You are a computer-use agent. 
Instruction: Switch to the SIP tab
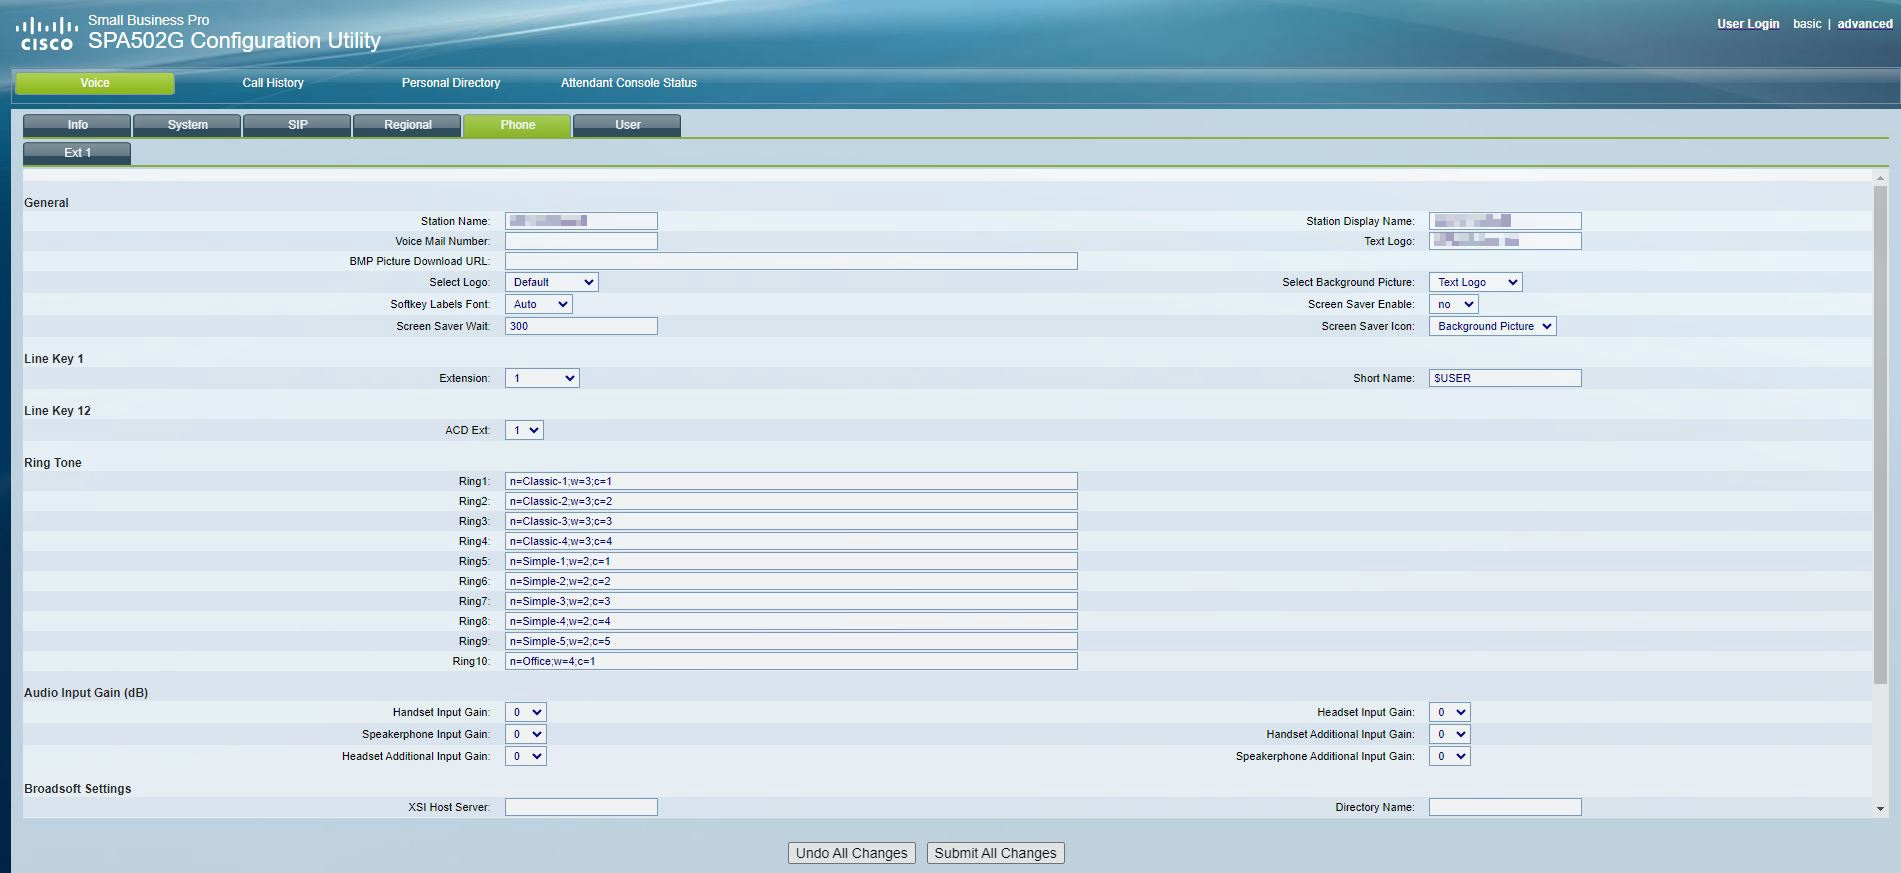[x=297, y=125]
